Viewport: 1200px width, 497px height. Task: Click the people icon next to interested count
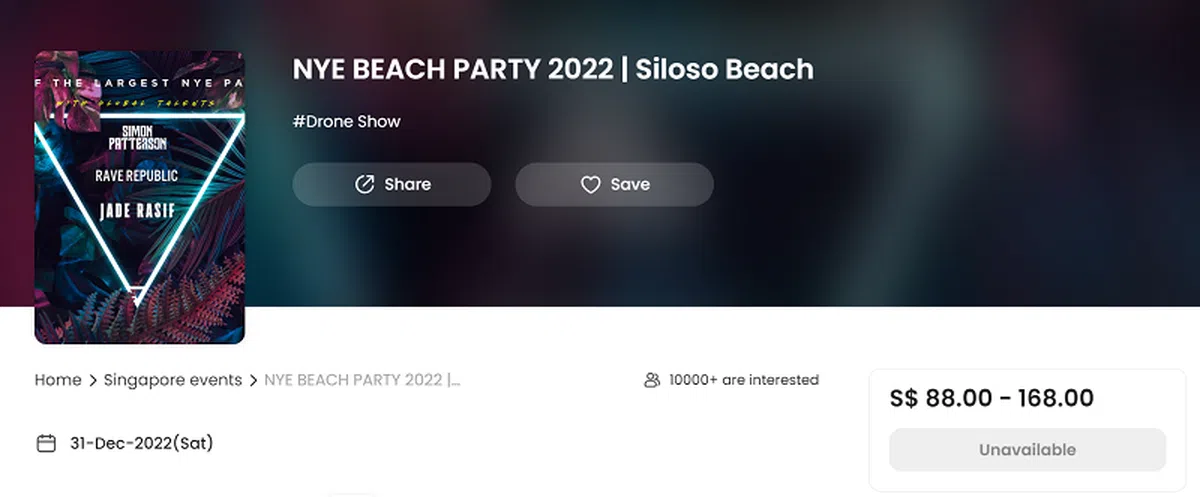click(x=653, y=380)
